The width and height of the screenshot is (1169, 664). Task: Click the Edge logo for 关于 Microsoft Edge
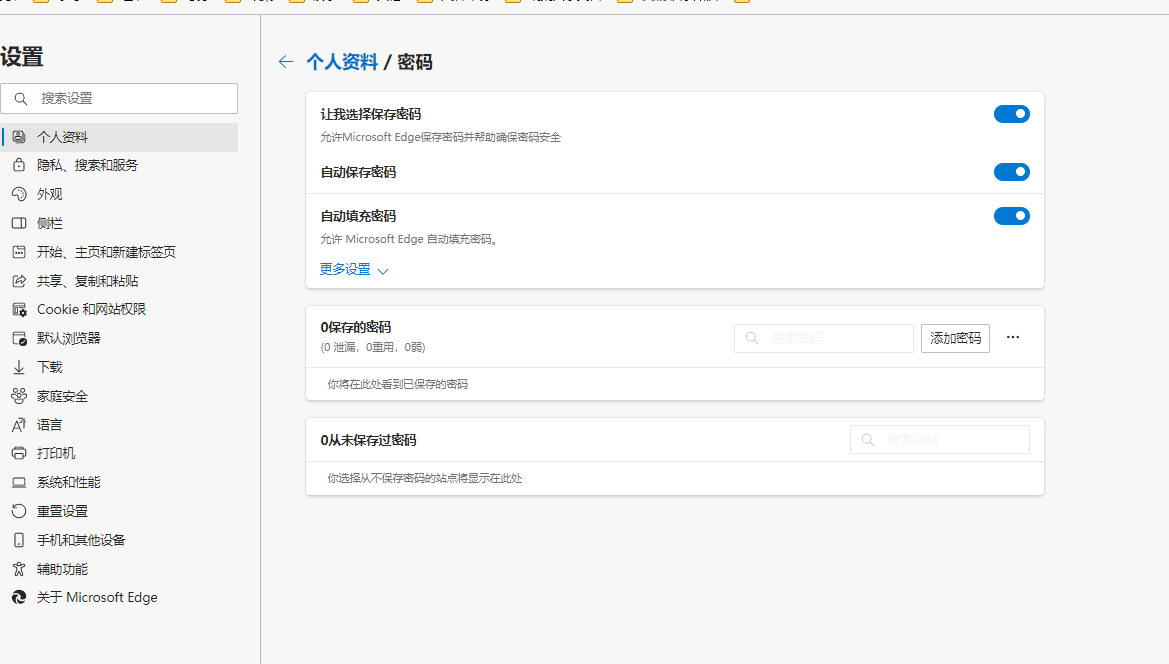click(19, 598)
